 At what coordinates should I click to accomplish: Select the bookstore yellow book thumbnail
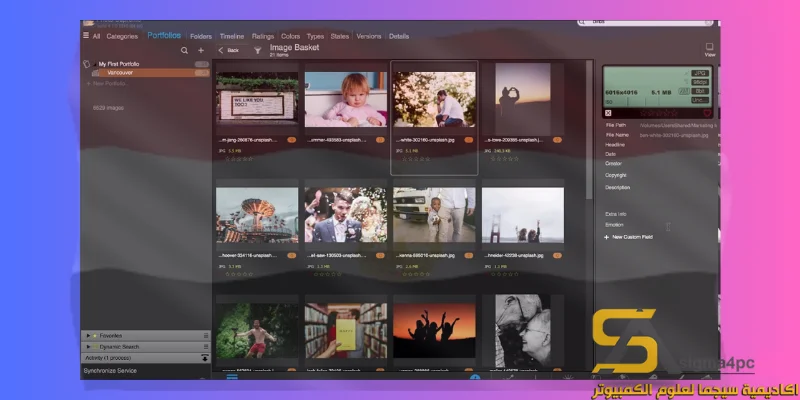346,330
